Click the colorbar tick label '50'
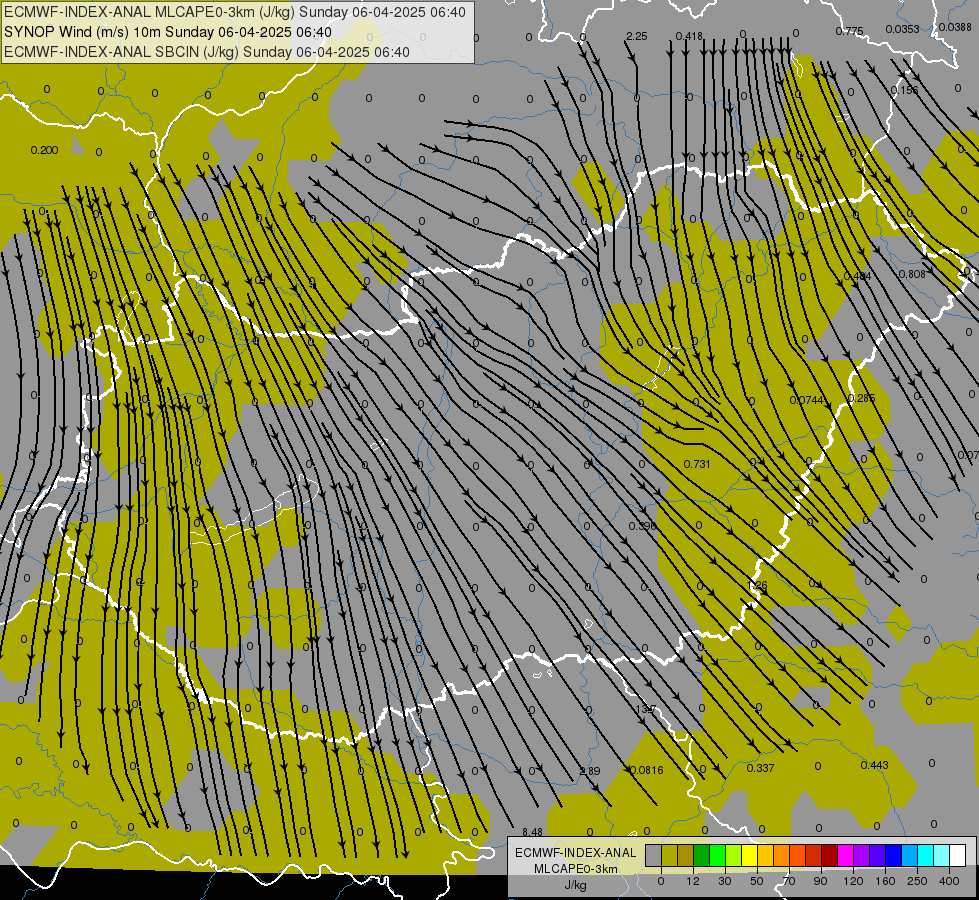Viewport: 979px width, 900px height. (757, 881)
